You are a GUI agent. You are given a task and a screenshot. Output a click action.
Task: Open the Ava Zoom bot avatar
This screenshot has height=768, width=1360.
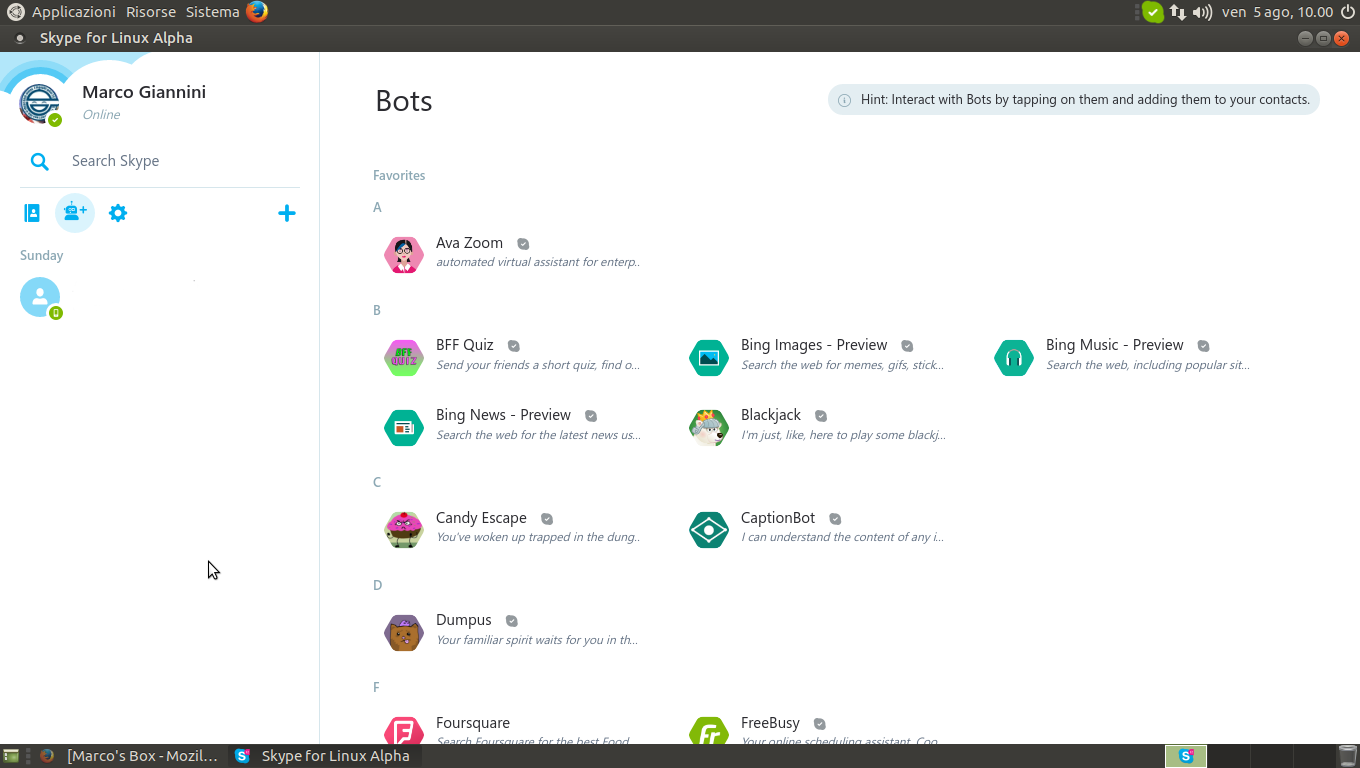coord(404,255)
